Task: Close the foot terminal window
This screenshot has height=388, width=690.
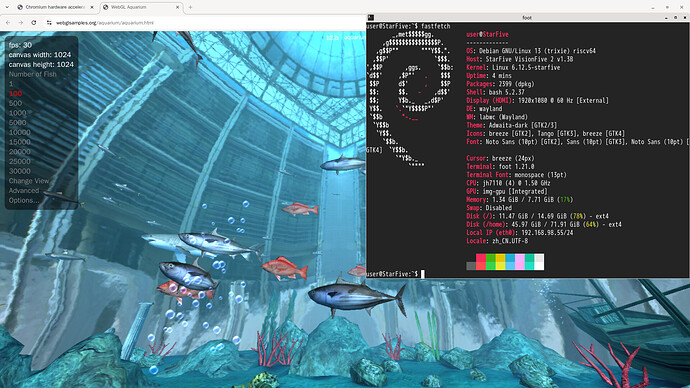Action: 685,18
